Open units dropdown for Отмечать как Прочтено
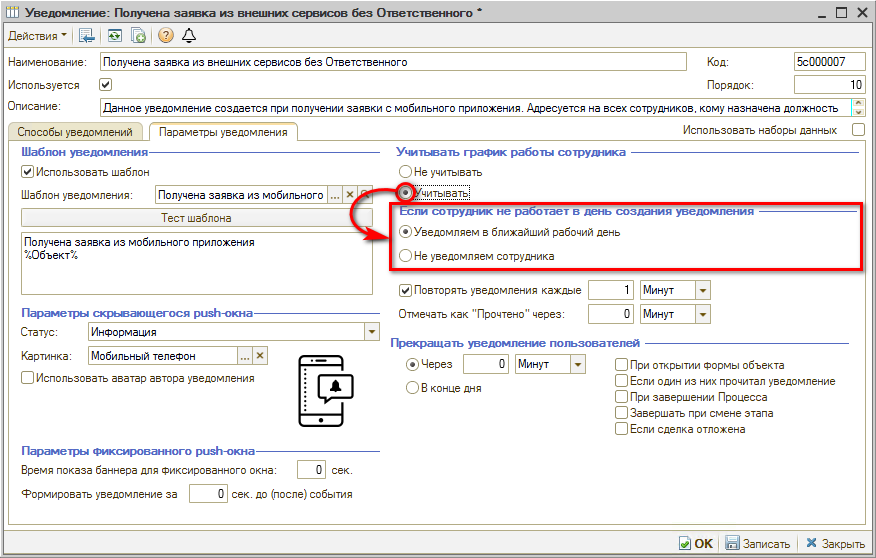The height and width of the screenshot is (558, 876). coord(702,314)
